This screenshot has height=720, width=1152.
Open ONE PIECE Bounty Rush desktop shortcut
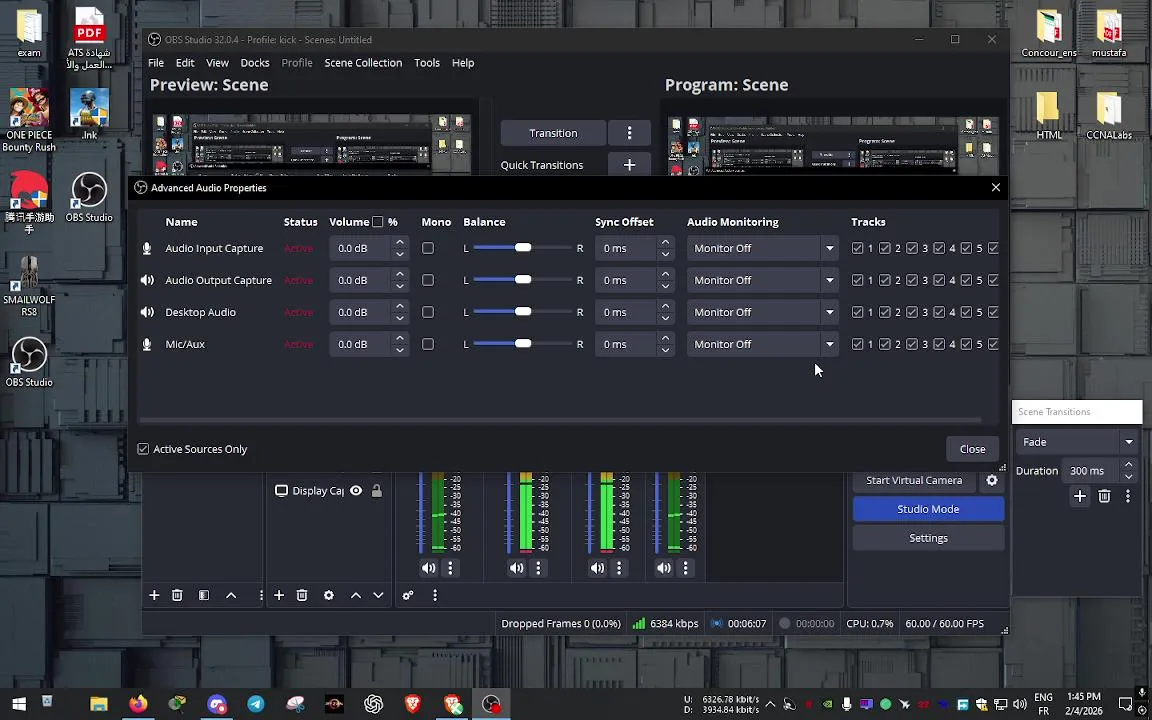[x=29, y=120]
